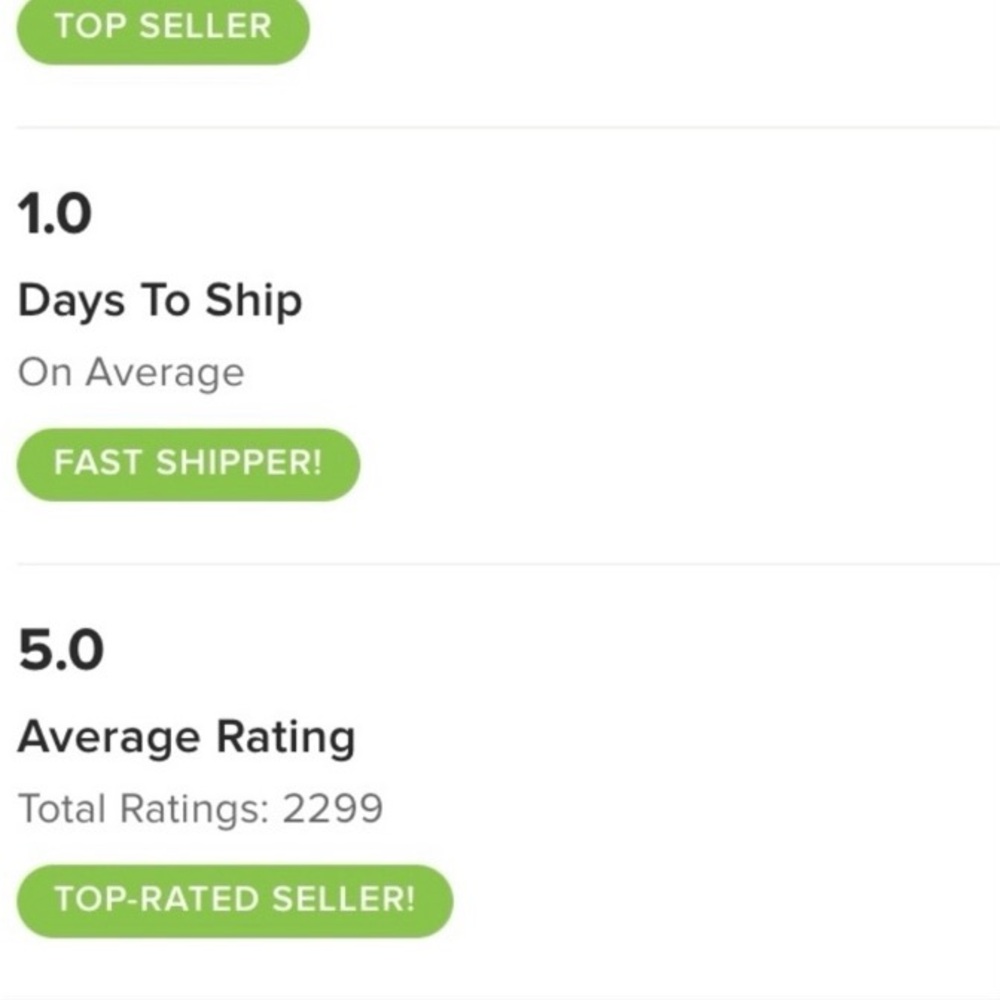Click the word Days in the shipping heading
1000x1000 pixels.
[68, 301]
